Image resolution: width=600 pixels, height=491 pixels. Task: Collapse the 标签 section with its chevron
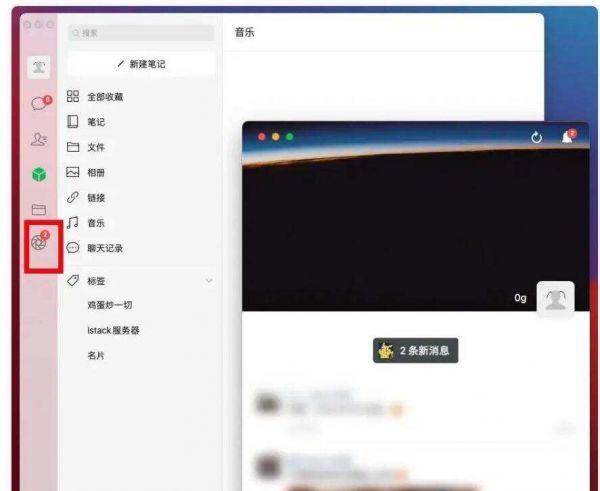[x=209, y=281]
